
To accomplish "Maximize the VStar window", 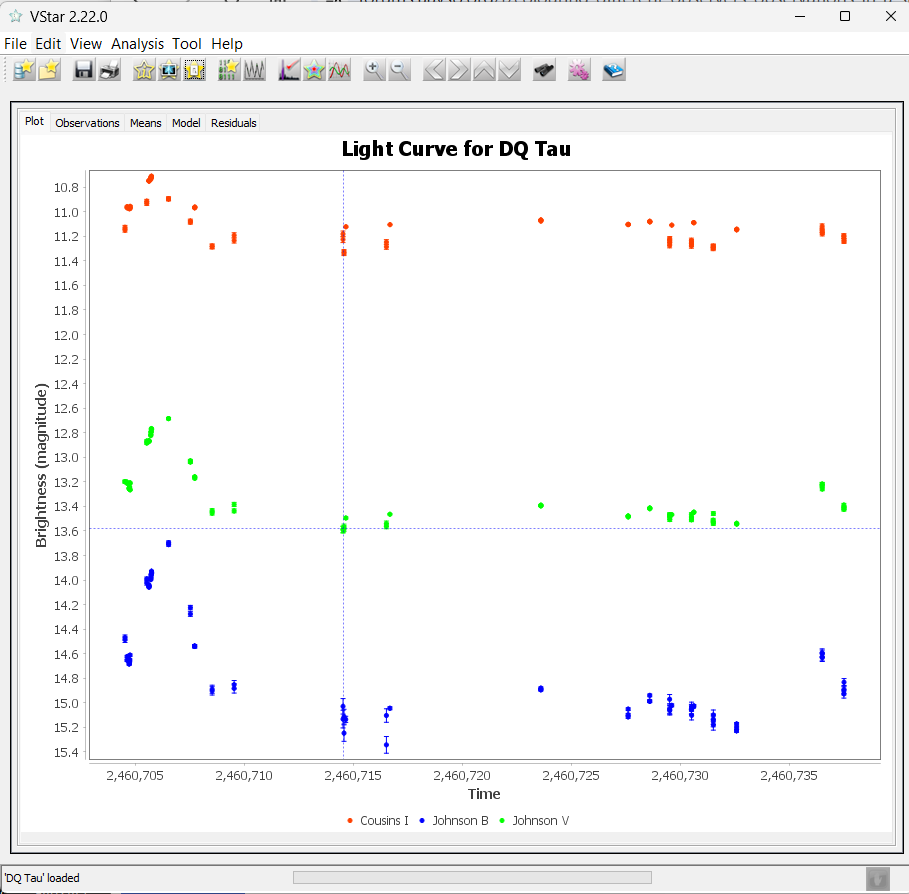I will coord(845,16).
